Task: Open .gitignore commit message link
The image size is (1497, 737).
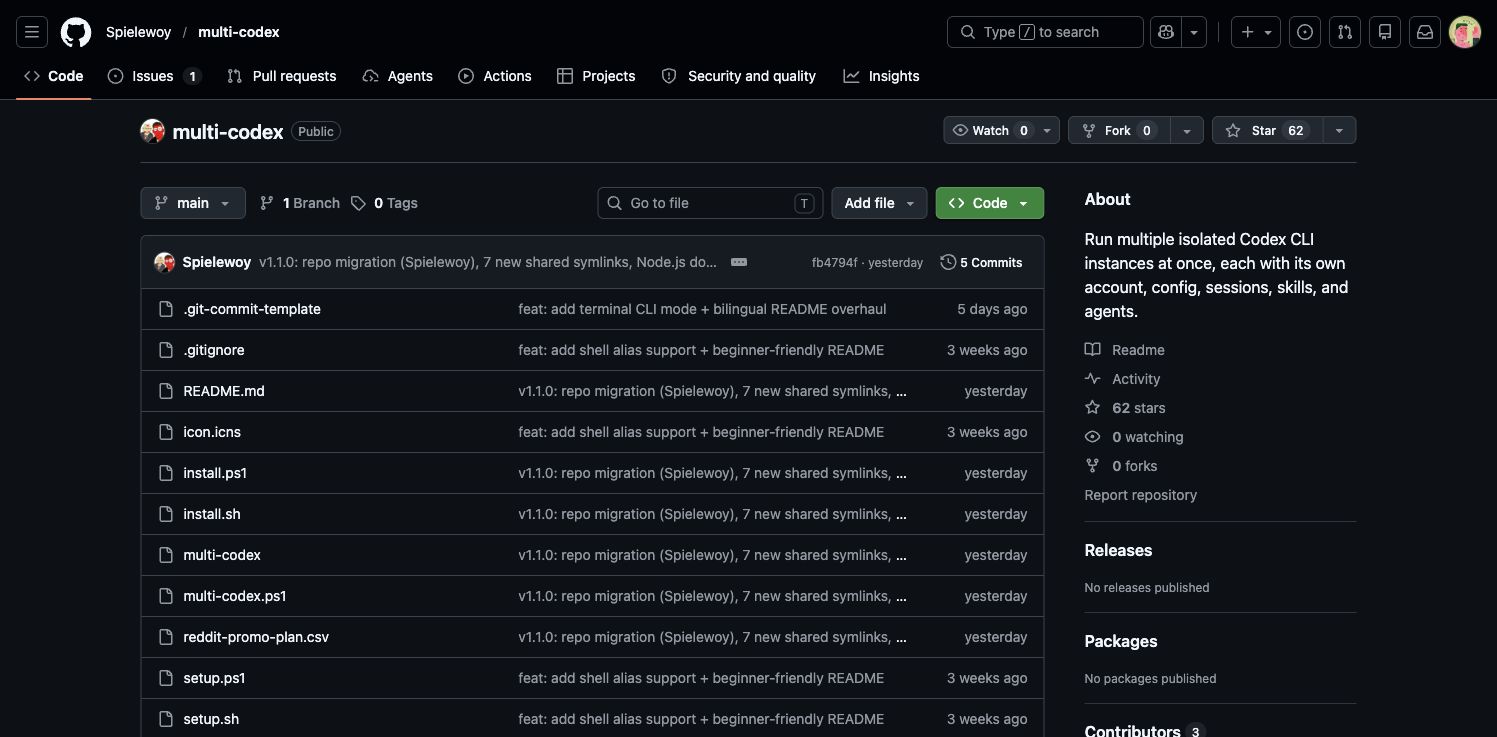Action: (701, 350)
